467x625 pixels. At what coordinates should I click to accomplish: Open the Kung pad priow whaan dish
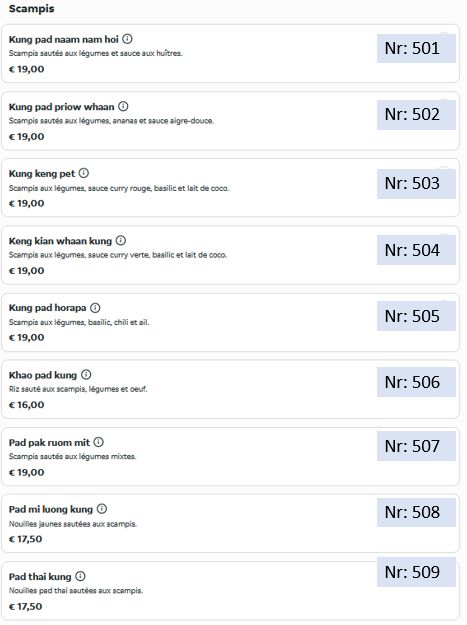[61, 107]
